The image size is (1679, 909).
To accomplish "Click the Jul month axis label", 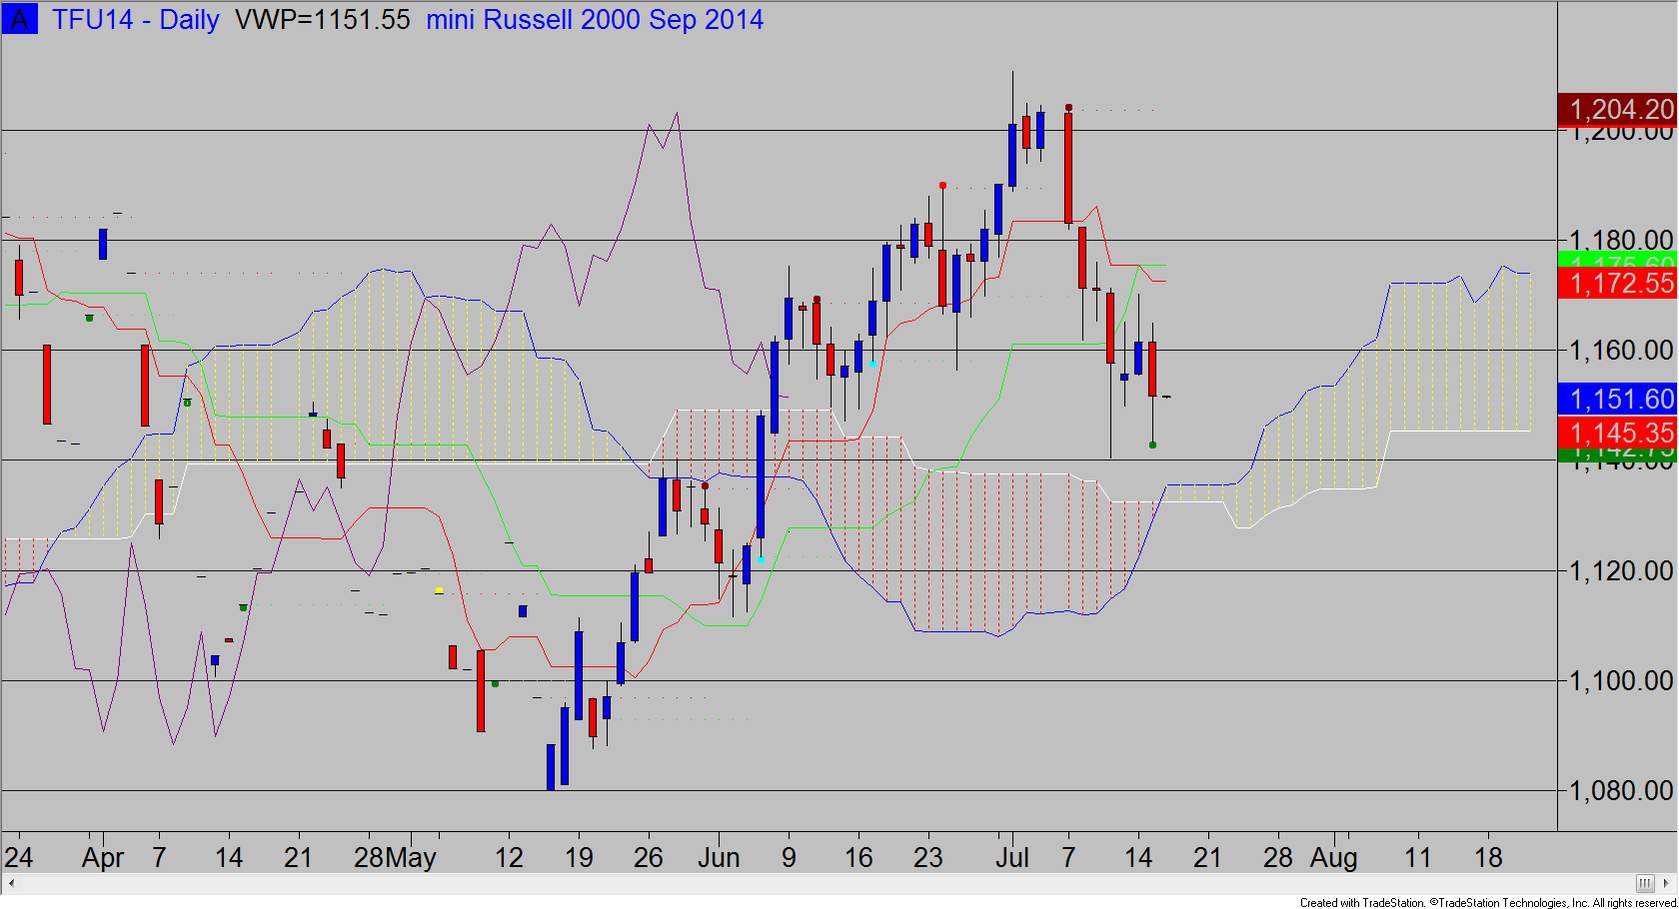I will [x=1013, y=858].
